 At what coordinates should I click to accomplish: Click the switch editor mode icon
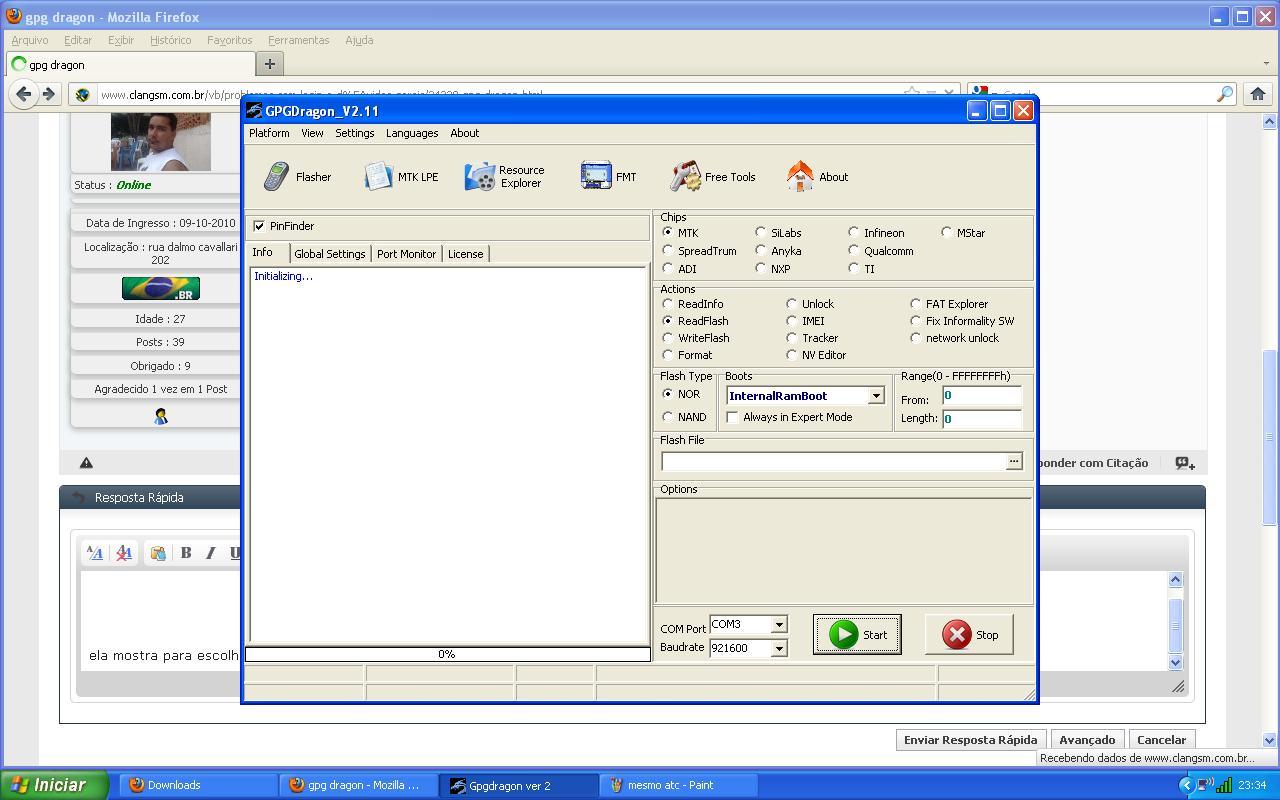(x=95, y=553)
